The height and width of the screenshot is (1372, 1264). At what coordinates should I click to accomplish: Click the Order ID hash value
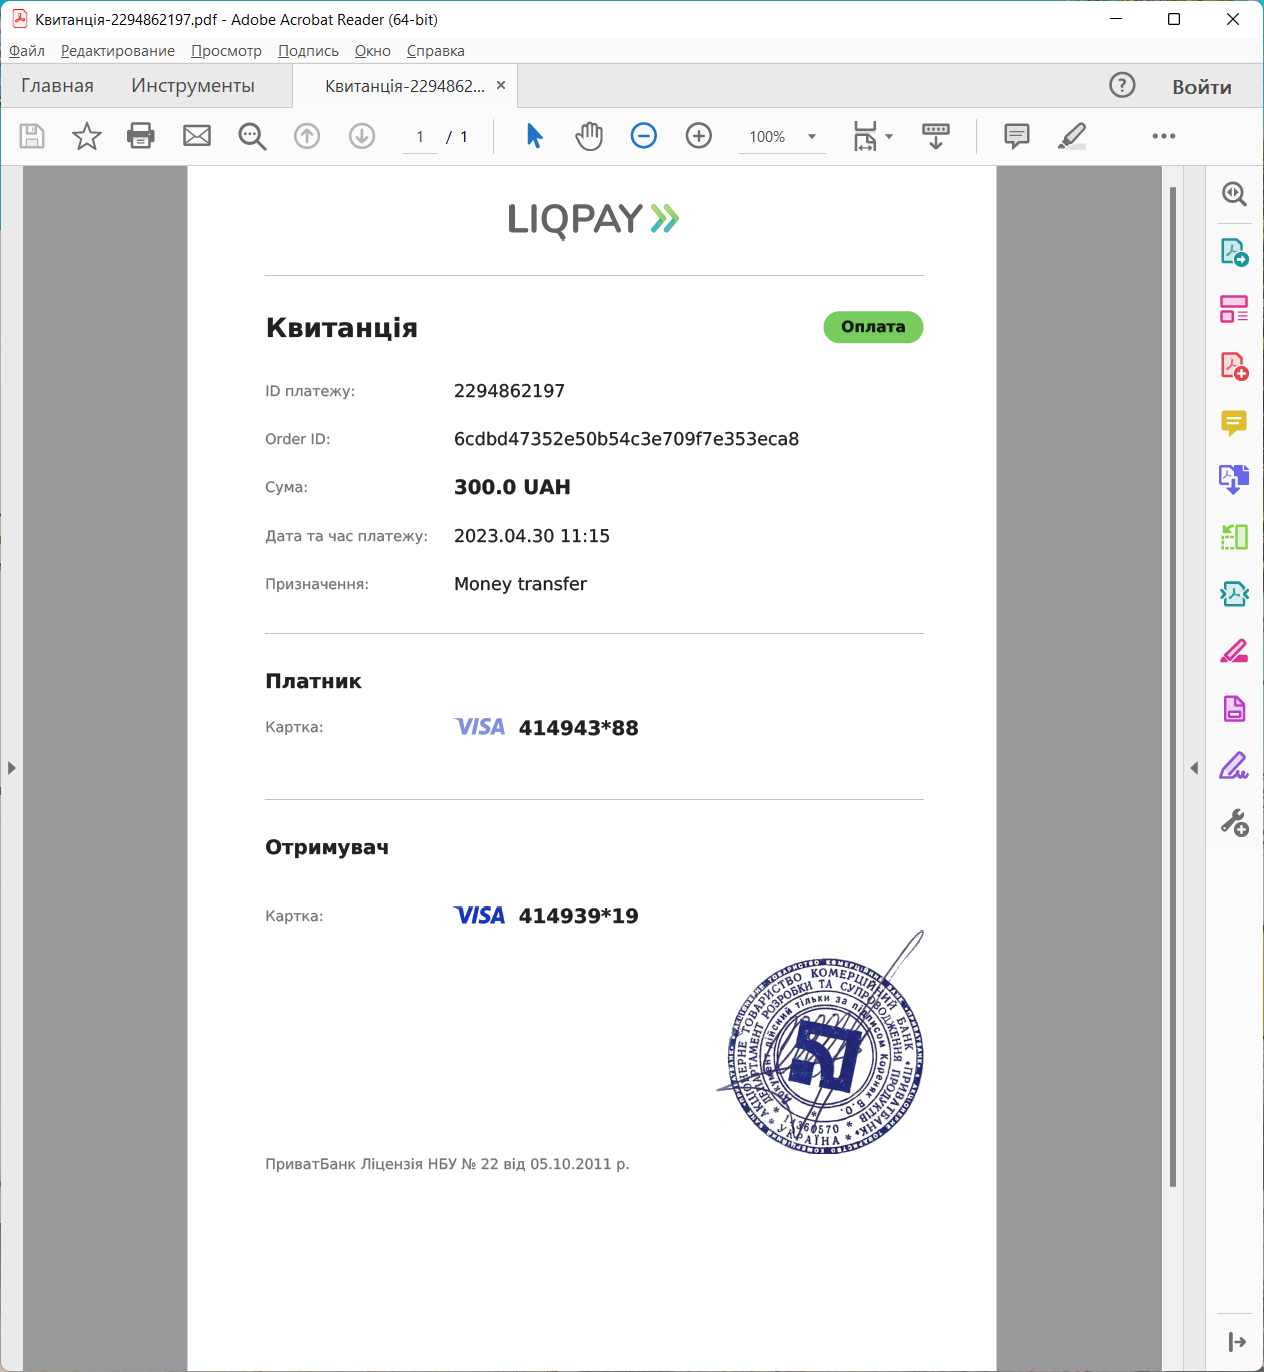[626, 439]
